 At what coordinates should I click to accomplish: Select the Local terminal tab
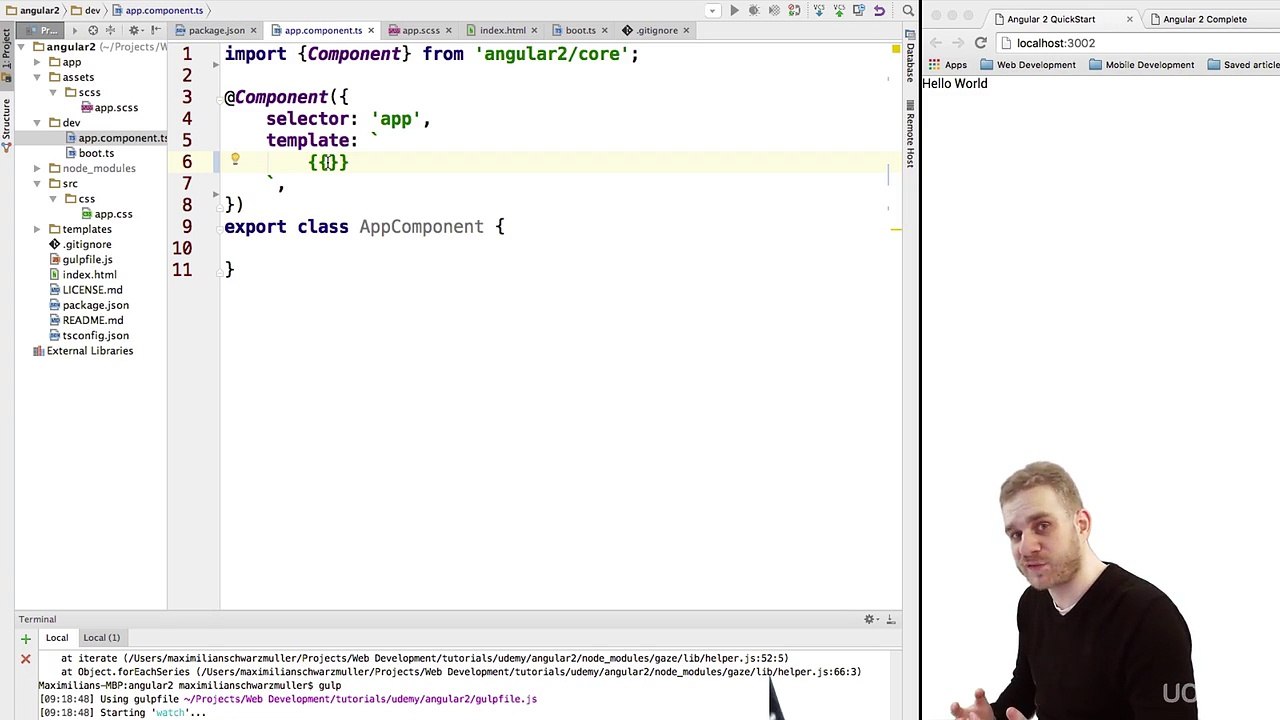pyautogui.click(x=57, y=638)
